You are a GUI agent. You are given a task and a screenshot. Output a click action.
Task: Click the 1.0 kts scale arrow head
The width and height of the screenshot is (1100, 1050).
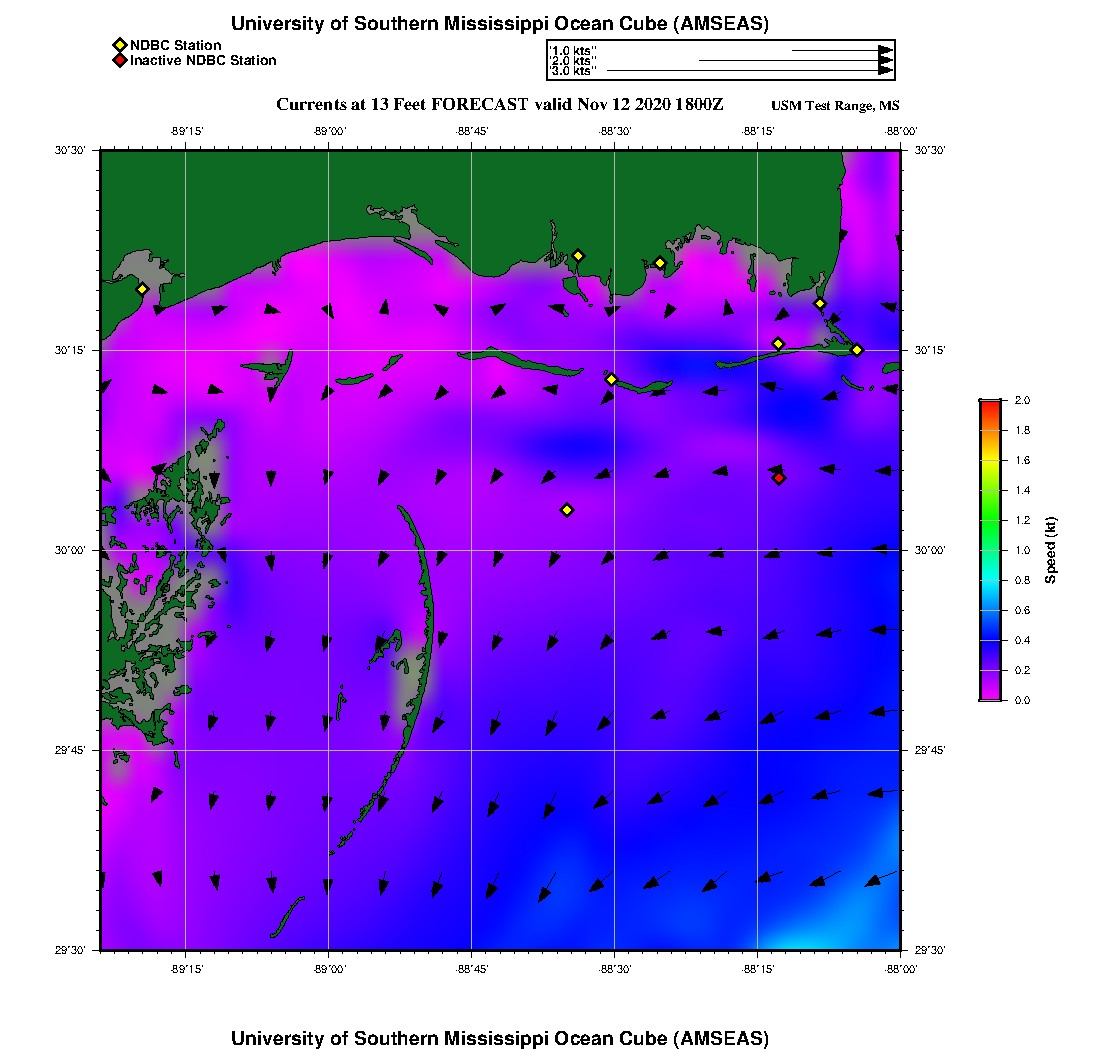(885, 50)
